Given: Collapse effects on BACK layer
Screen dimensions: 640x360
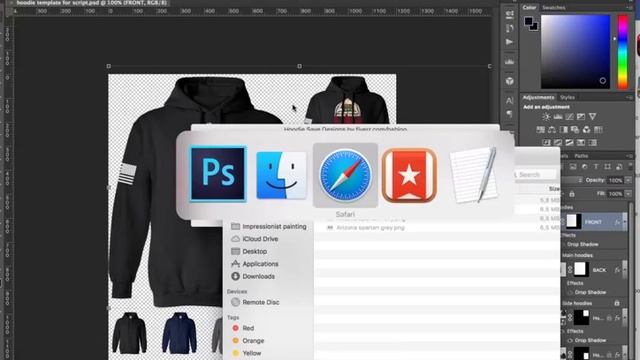Looking at the screenshot, I should (x=624, y=270).
